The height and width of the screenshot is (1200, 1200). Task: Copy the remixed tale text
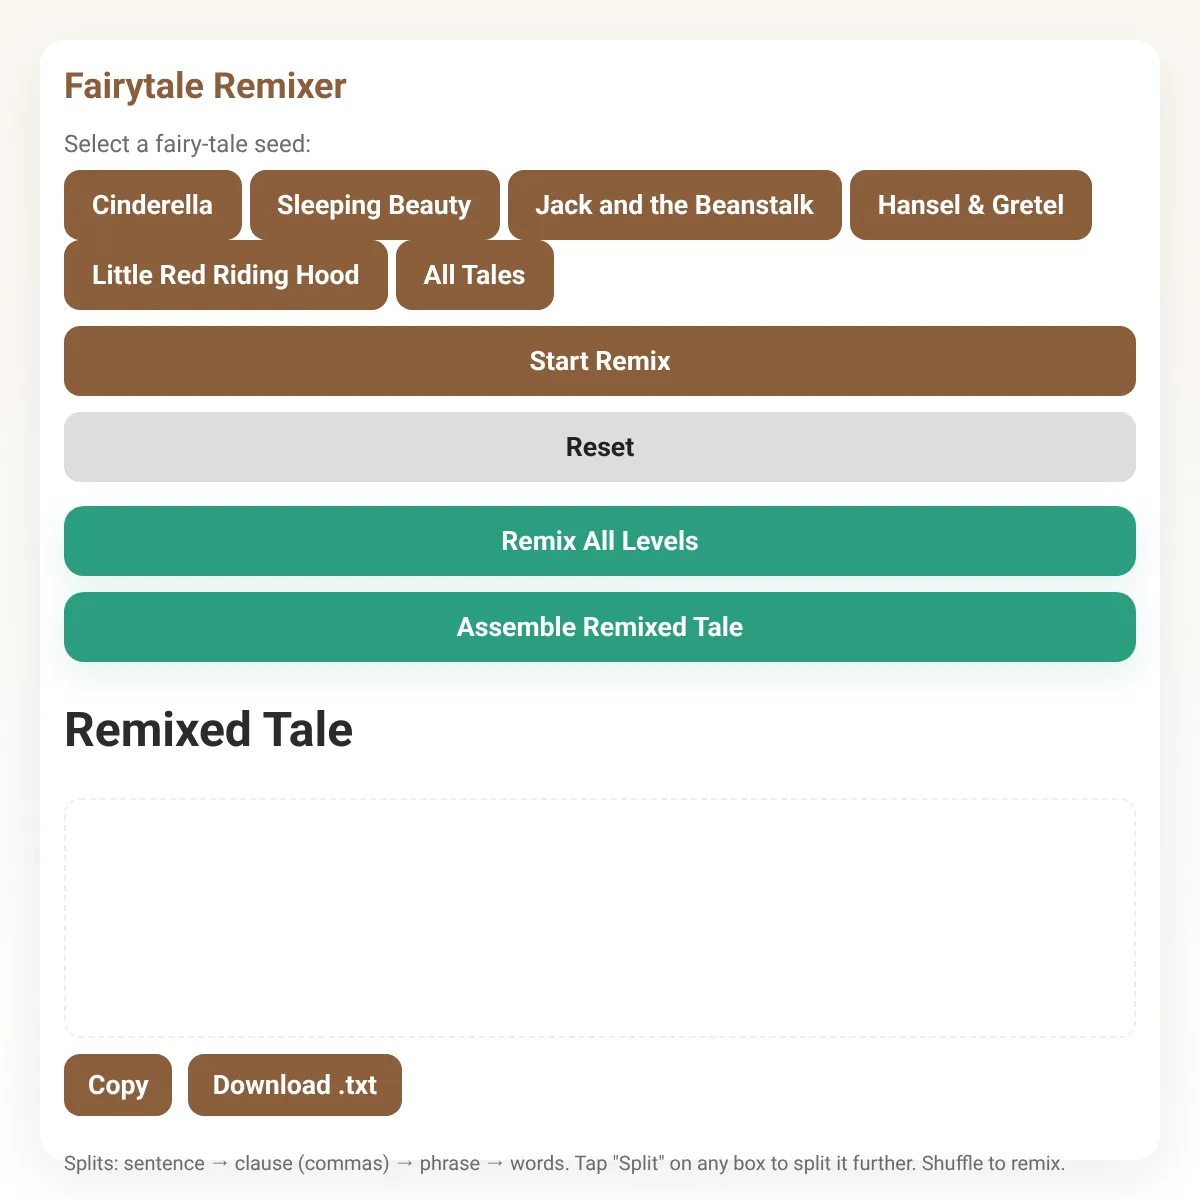[118, 1085]
